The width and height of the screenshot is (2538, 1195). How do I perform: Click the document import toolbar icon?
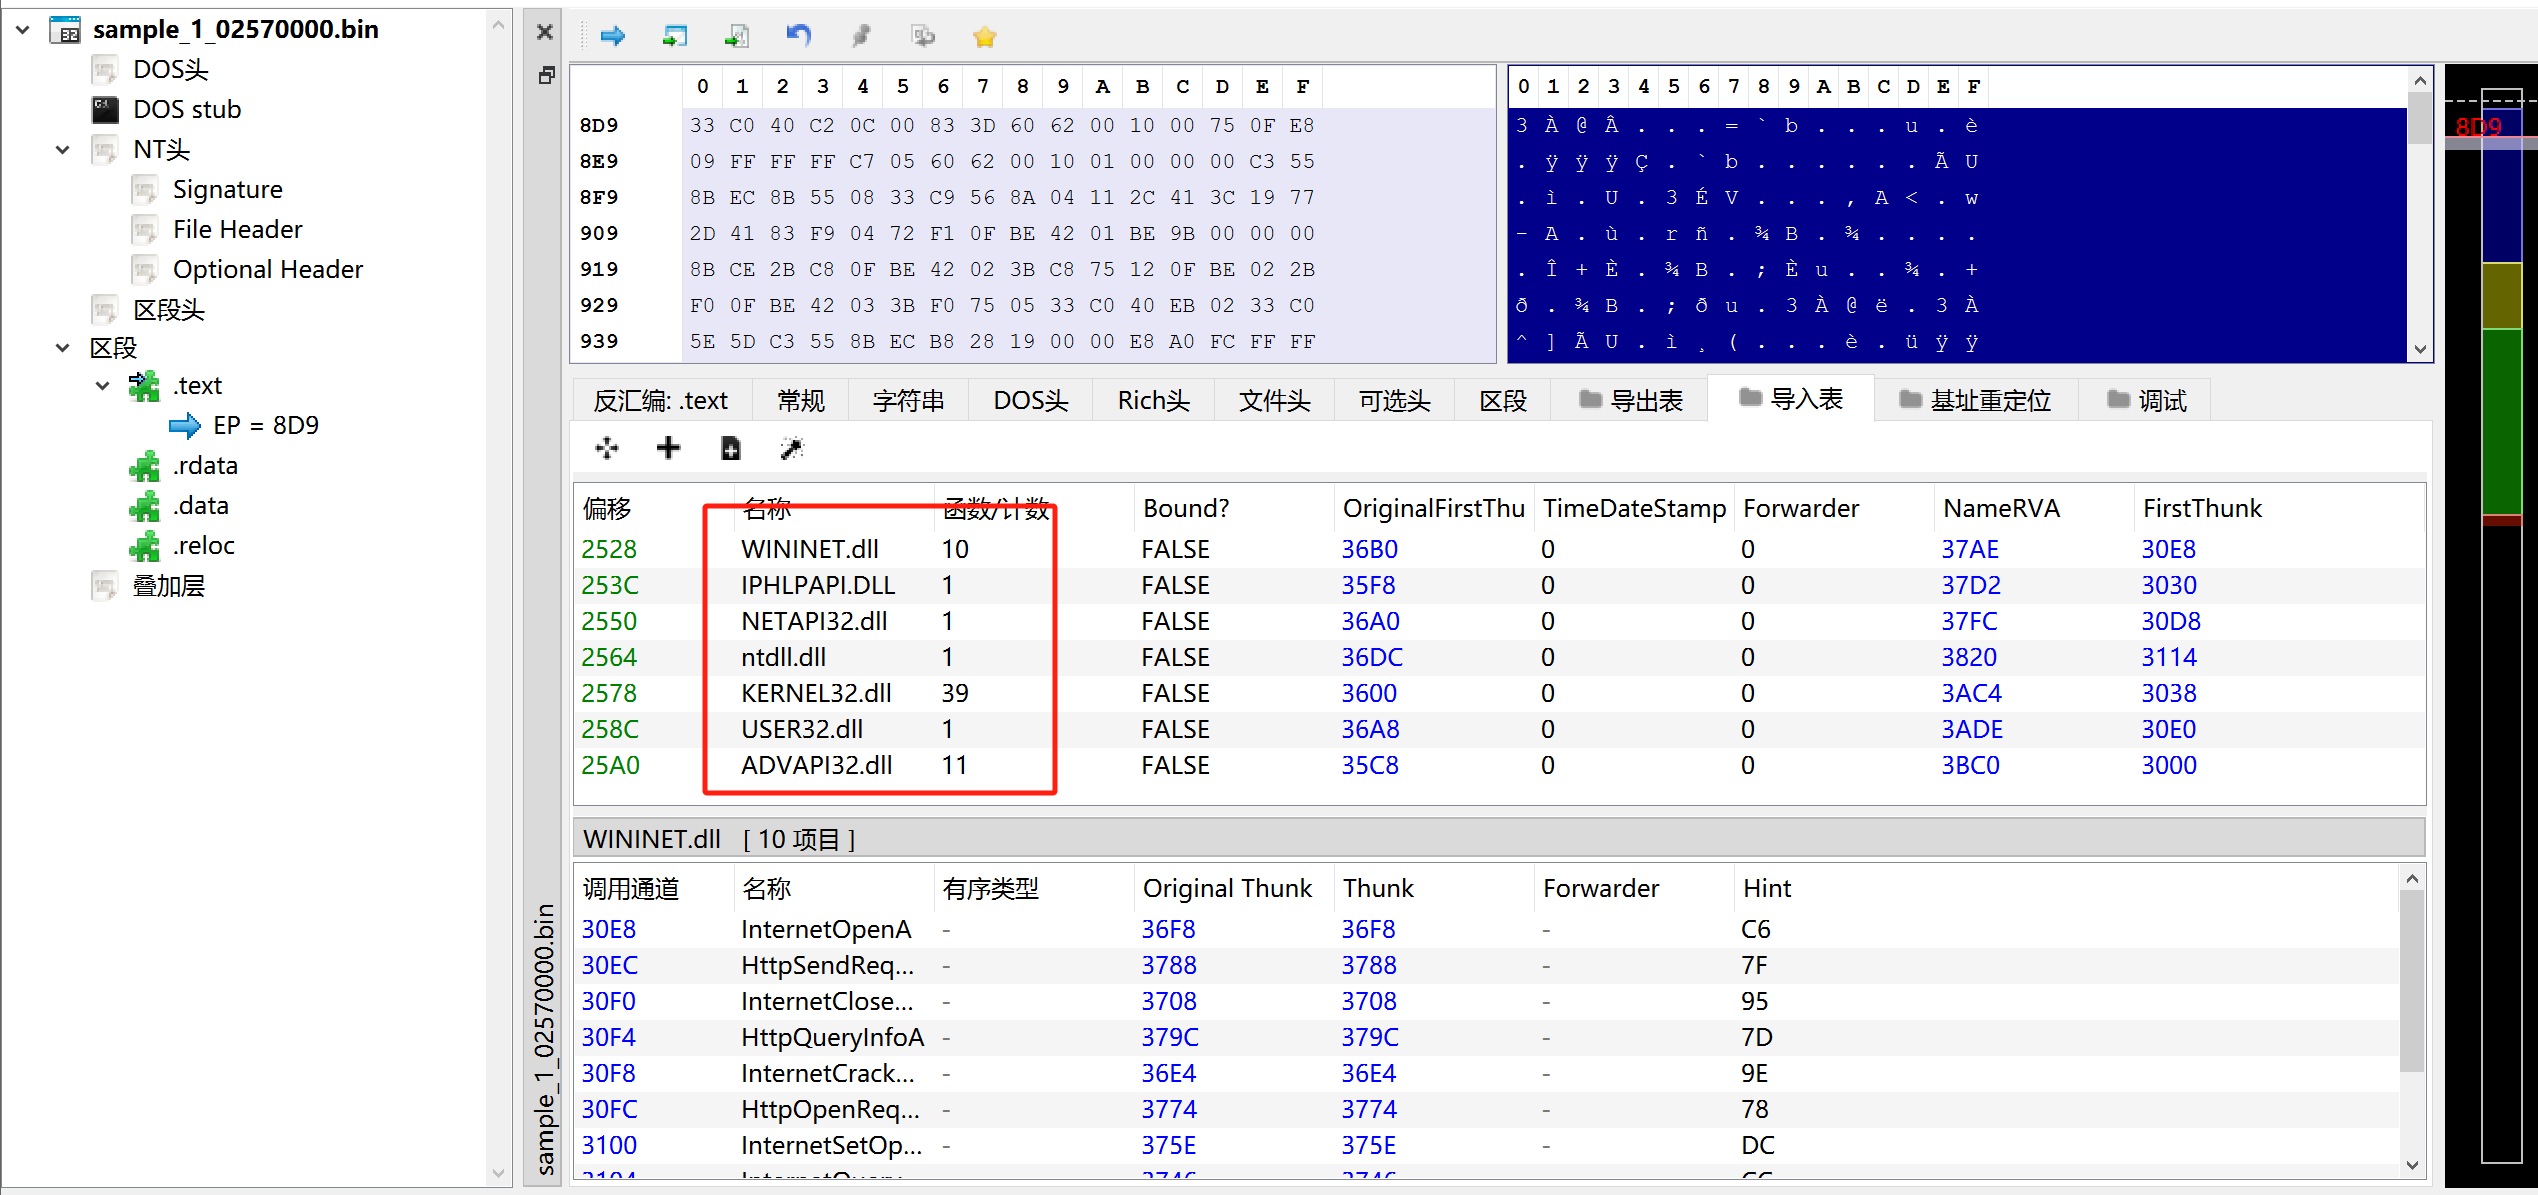(737, 37)
